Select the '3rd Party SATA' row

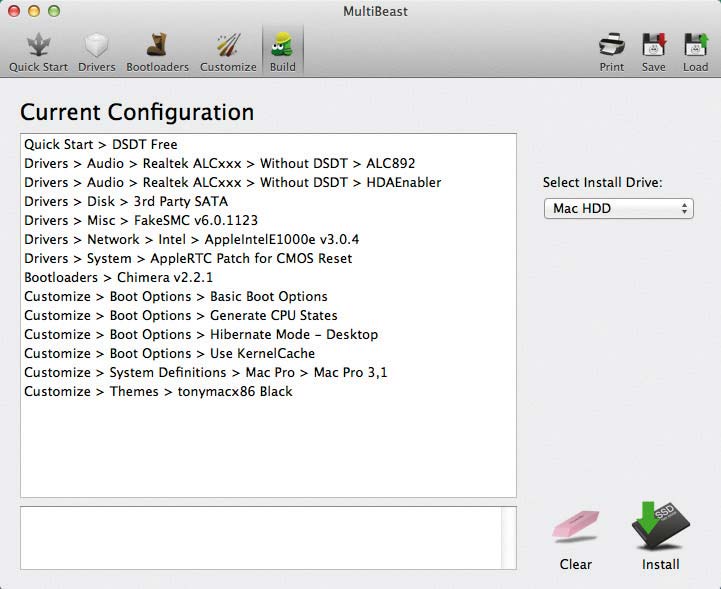click(268, 201)
